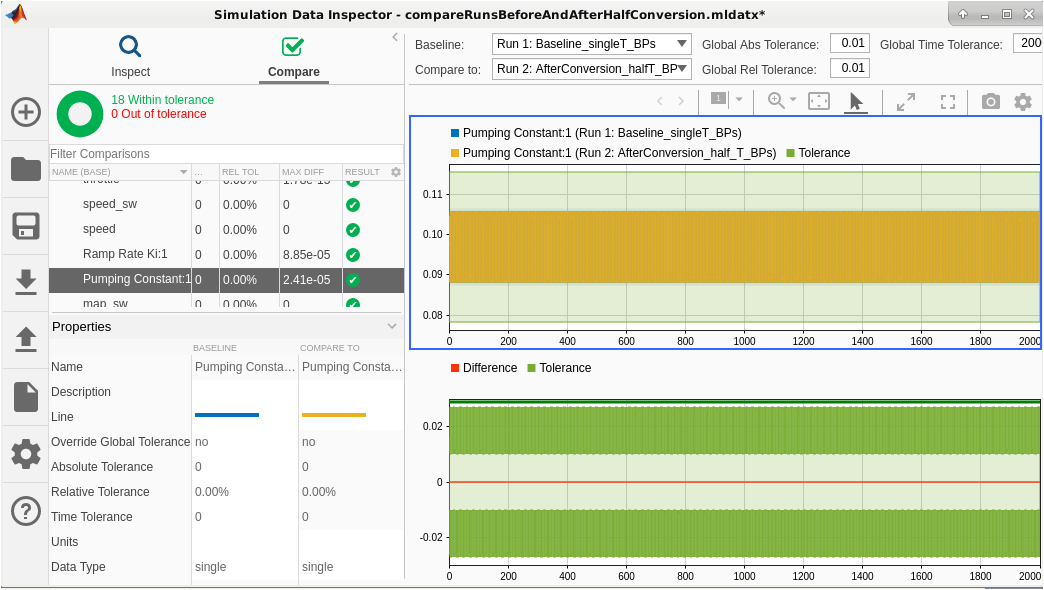Click the Filter Comparisons search field
Image resolution: width=1044 pixels, height=590 pixels.
[225, 154]
